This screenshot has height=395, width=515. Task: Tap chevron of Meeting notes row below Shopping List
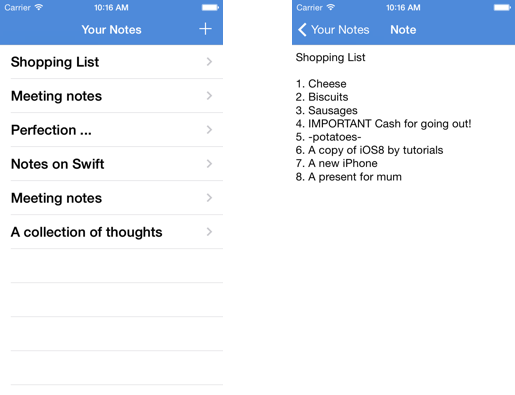click(x=209, y=96)
